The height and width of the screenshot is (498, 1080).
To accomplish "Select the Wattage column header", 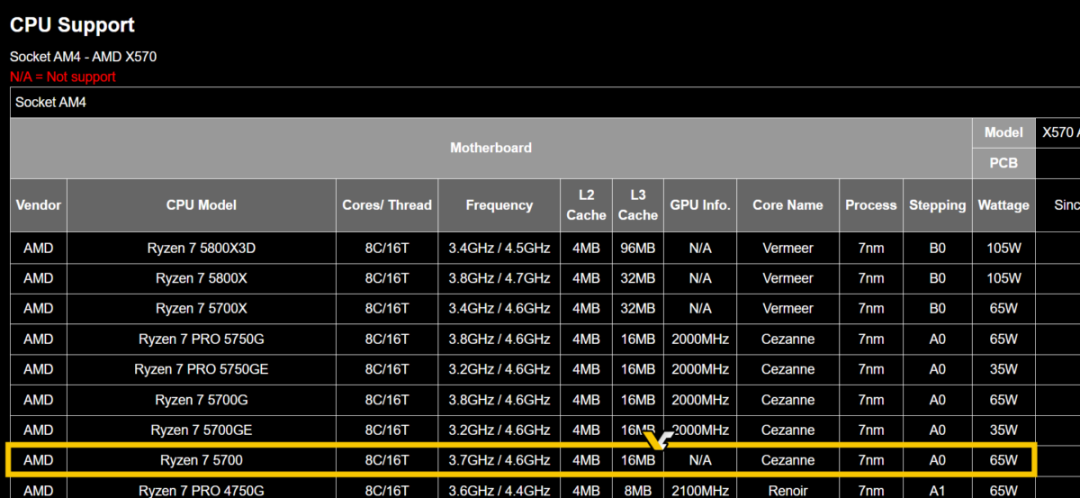I will [x=1003, y=205].
